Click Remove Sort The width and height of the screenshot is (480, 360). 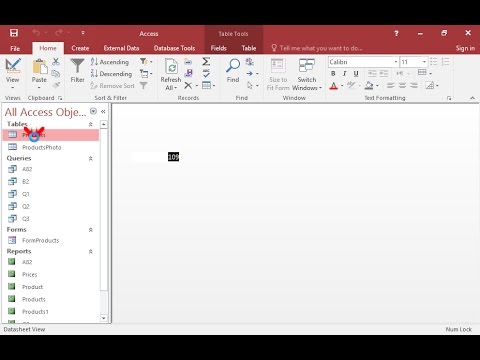(112, 86)
